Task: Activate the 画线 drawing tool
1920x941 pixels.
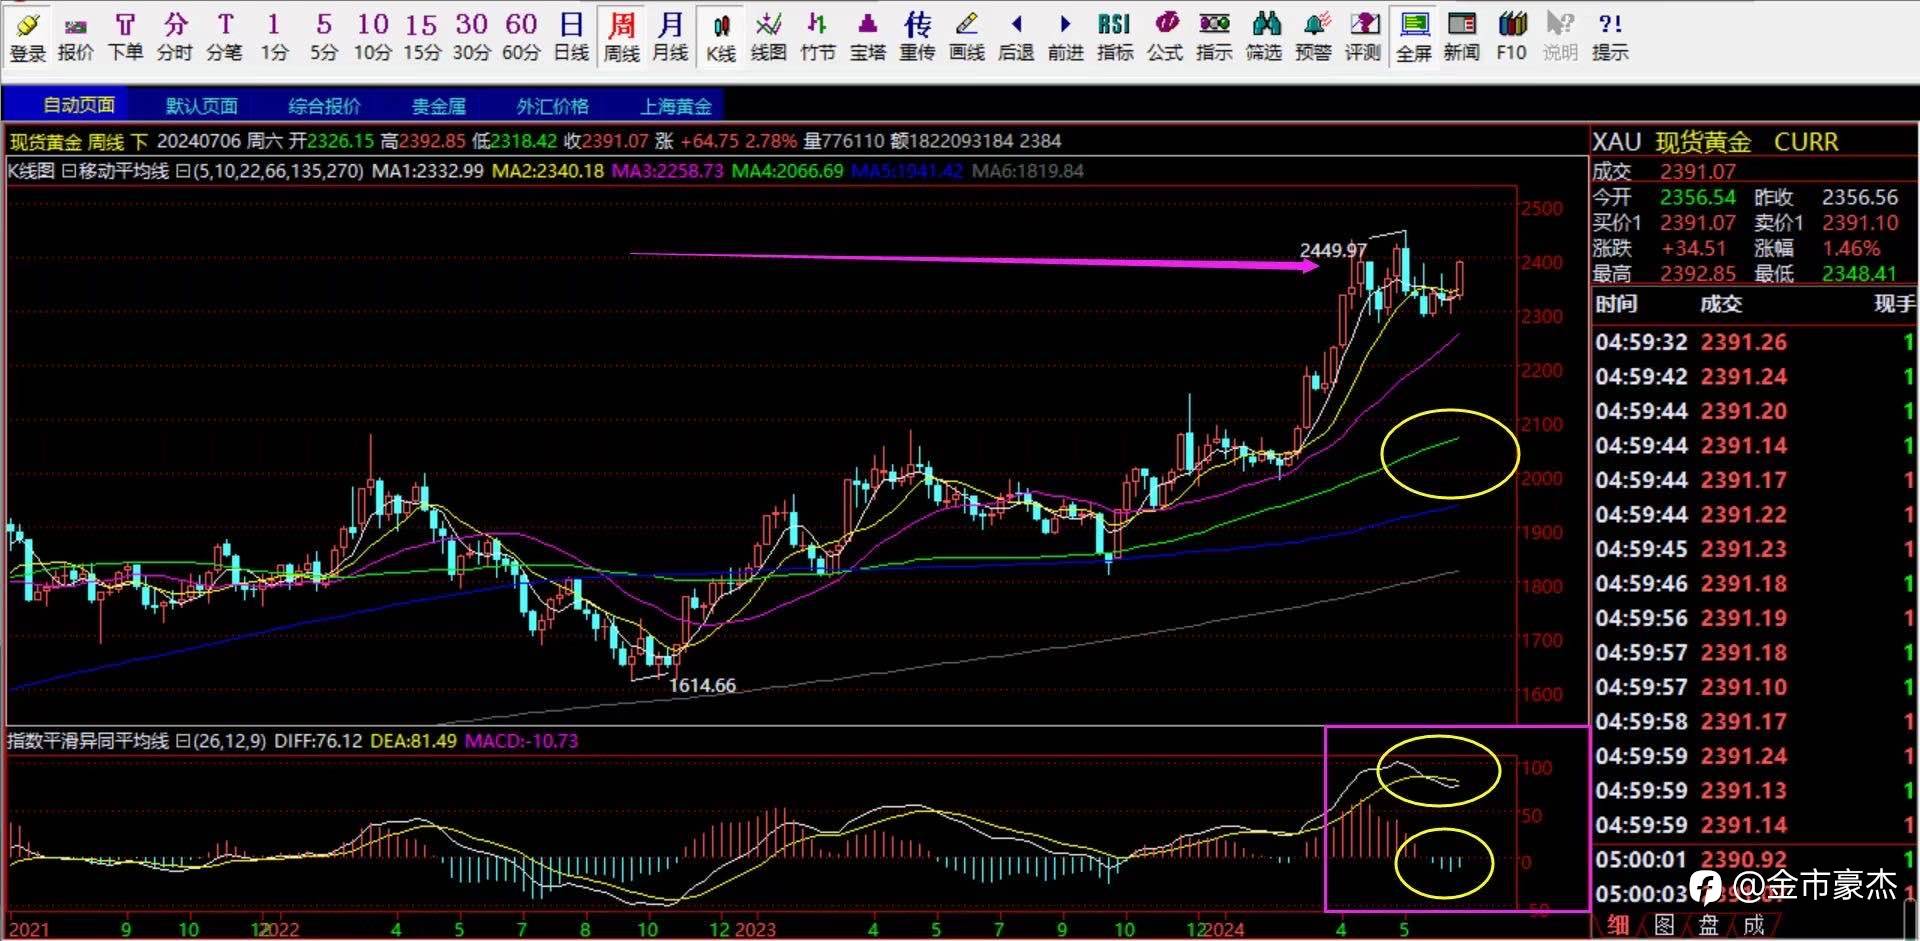Action: coord(967,36)
